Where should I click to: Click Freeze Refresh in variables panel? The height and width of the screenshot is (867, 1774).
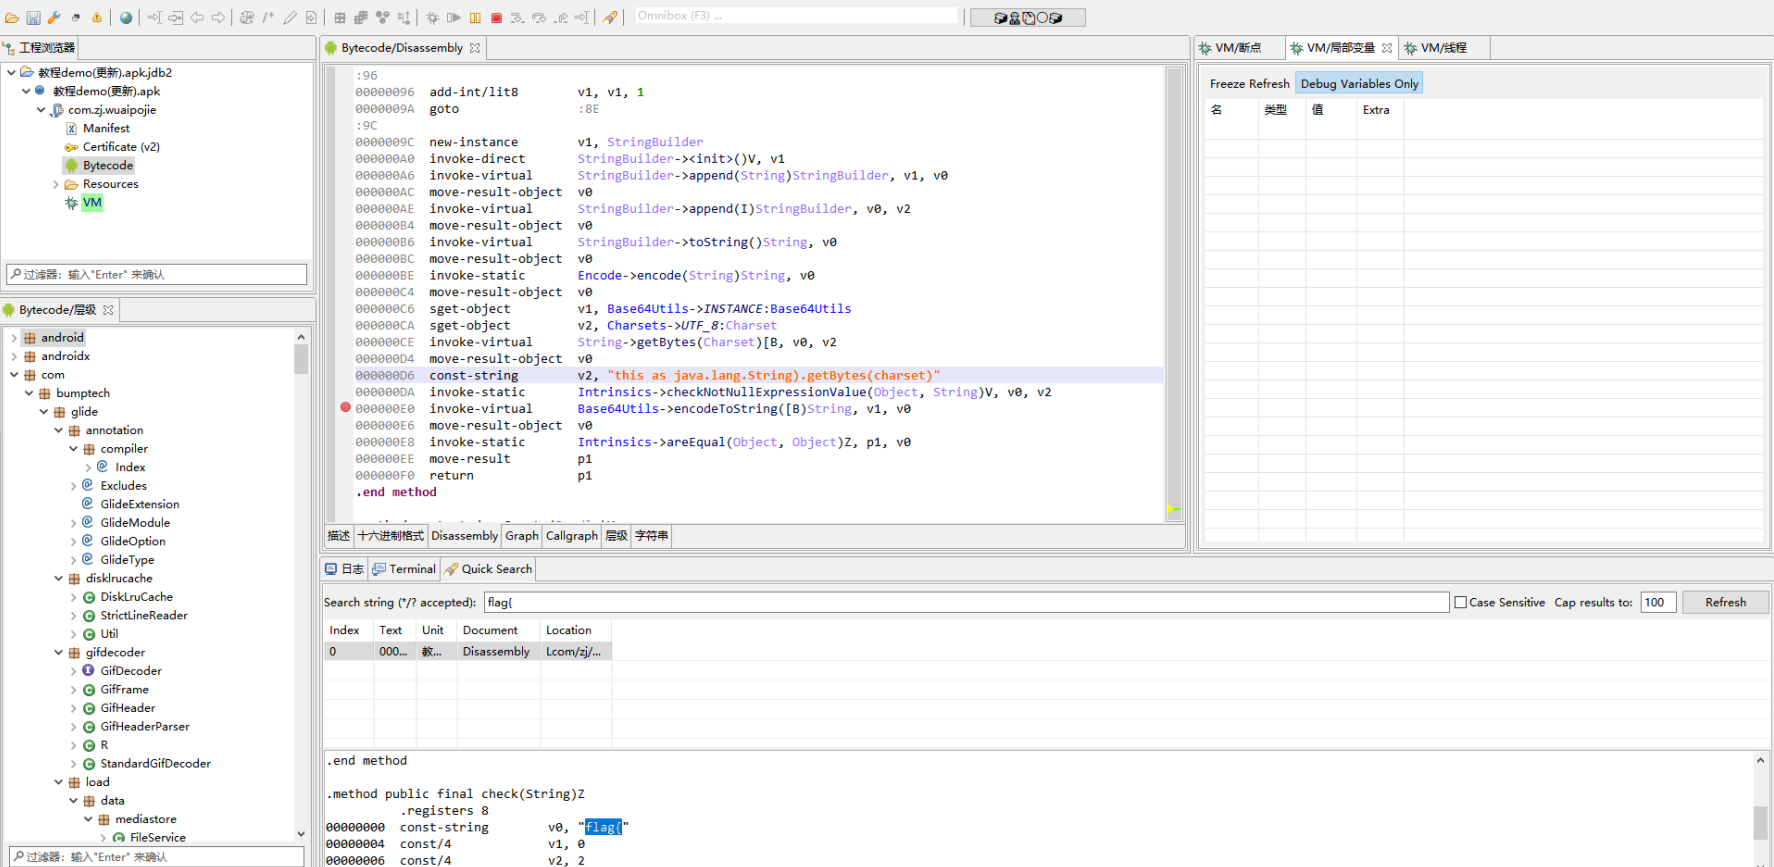click(1249, 84)
